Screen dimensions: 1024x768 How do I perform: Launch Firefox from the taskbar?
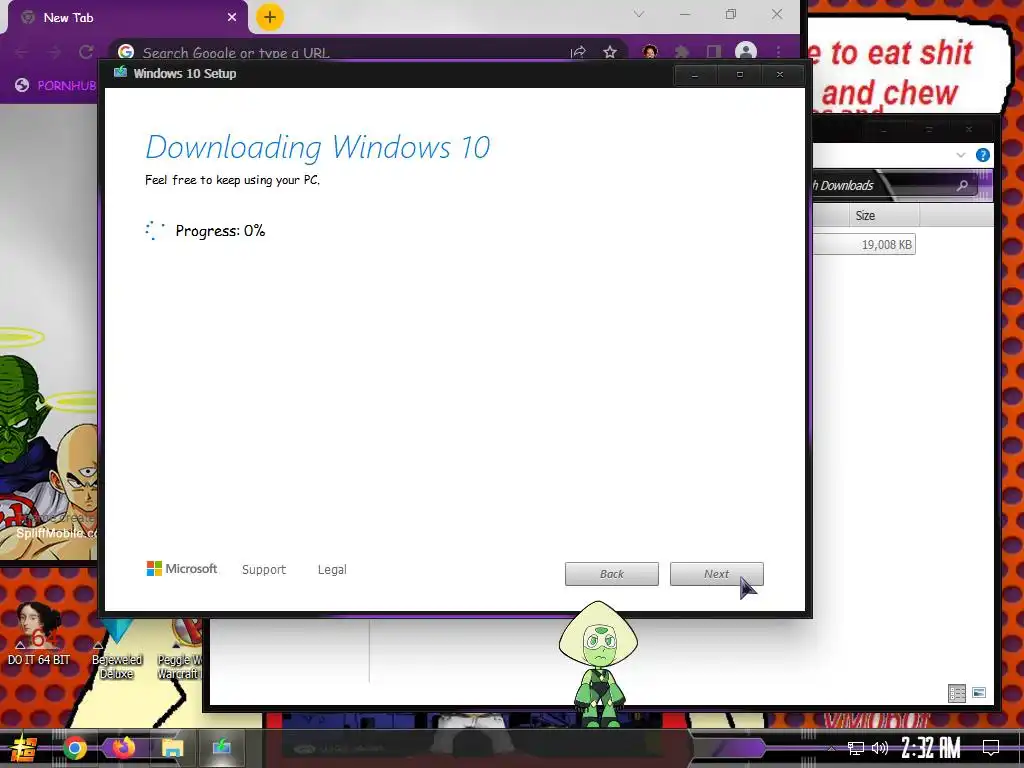click(123, 747)
